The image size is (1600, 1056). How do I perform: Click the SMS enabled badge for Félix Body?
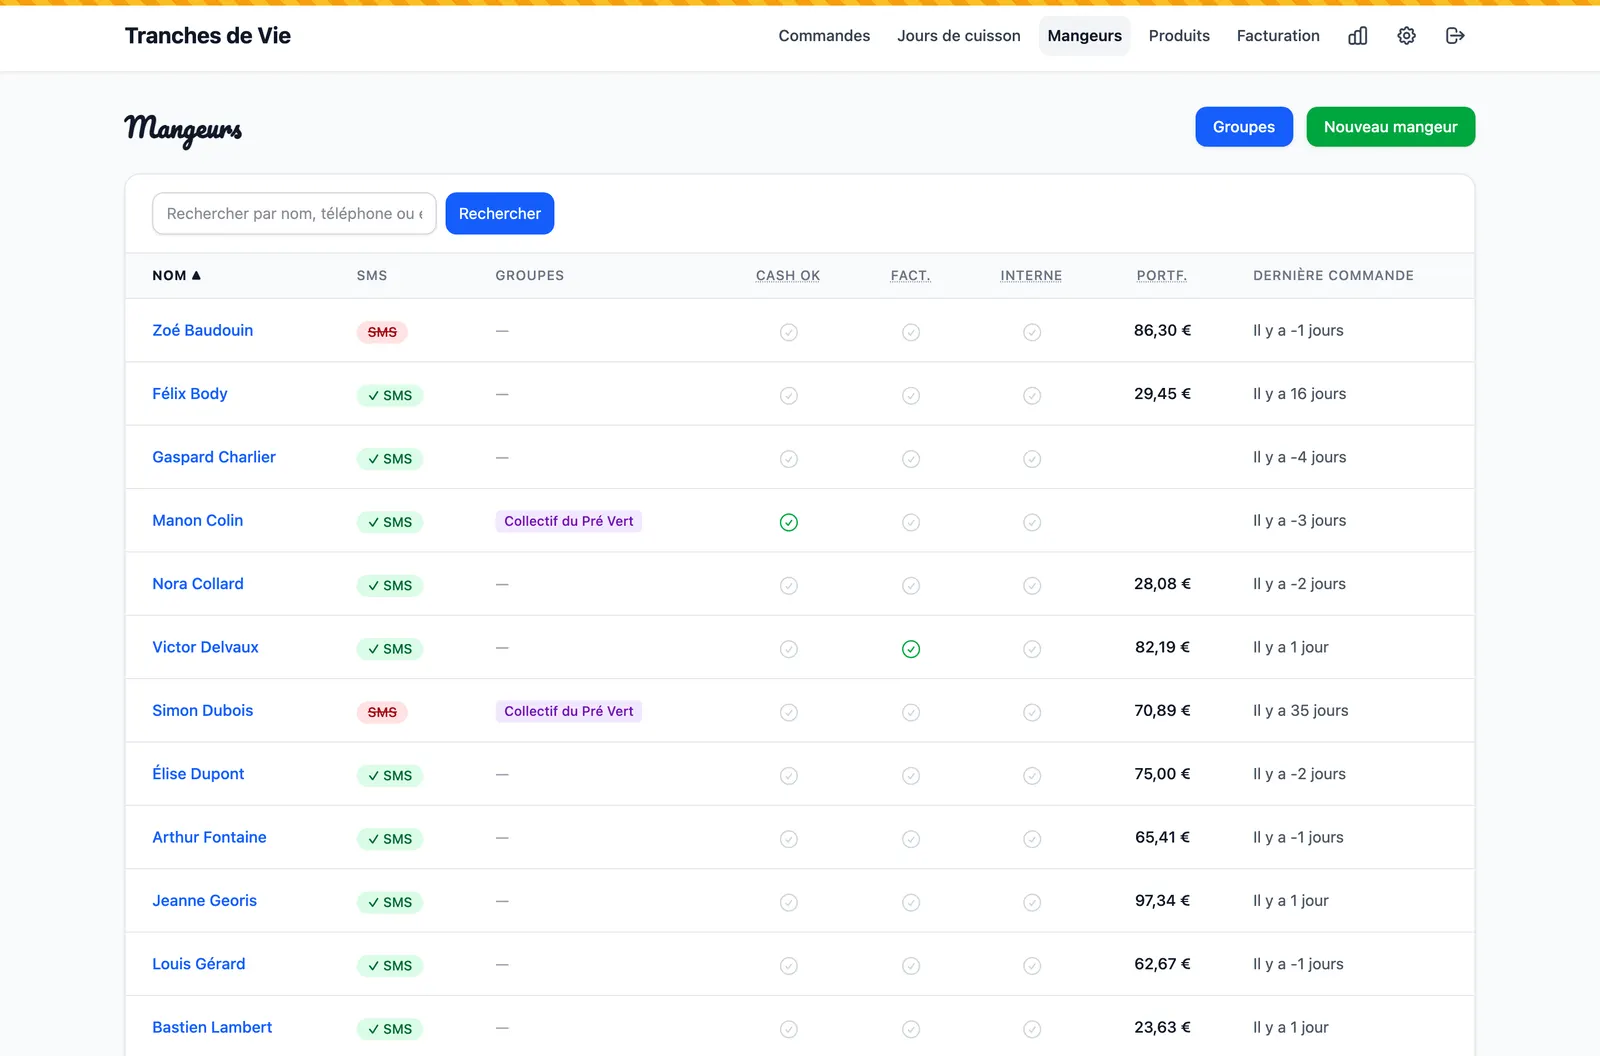(390, 395)
